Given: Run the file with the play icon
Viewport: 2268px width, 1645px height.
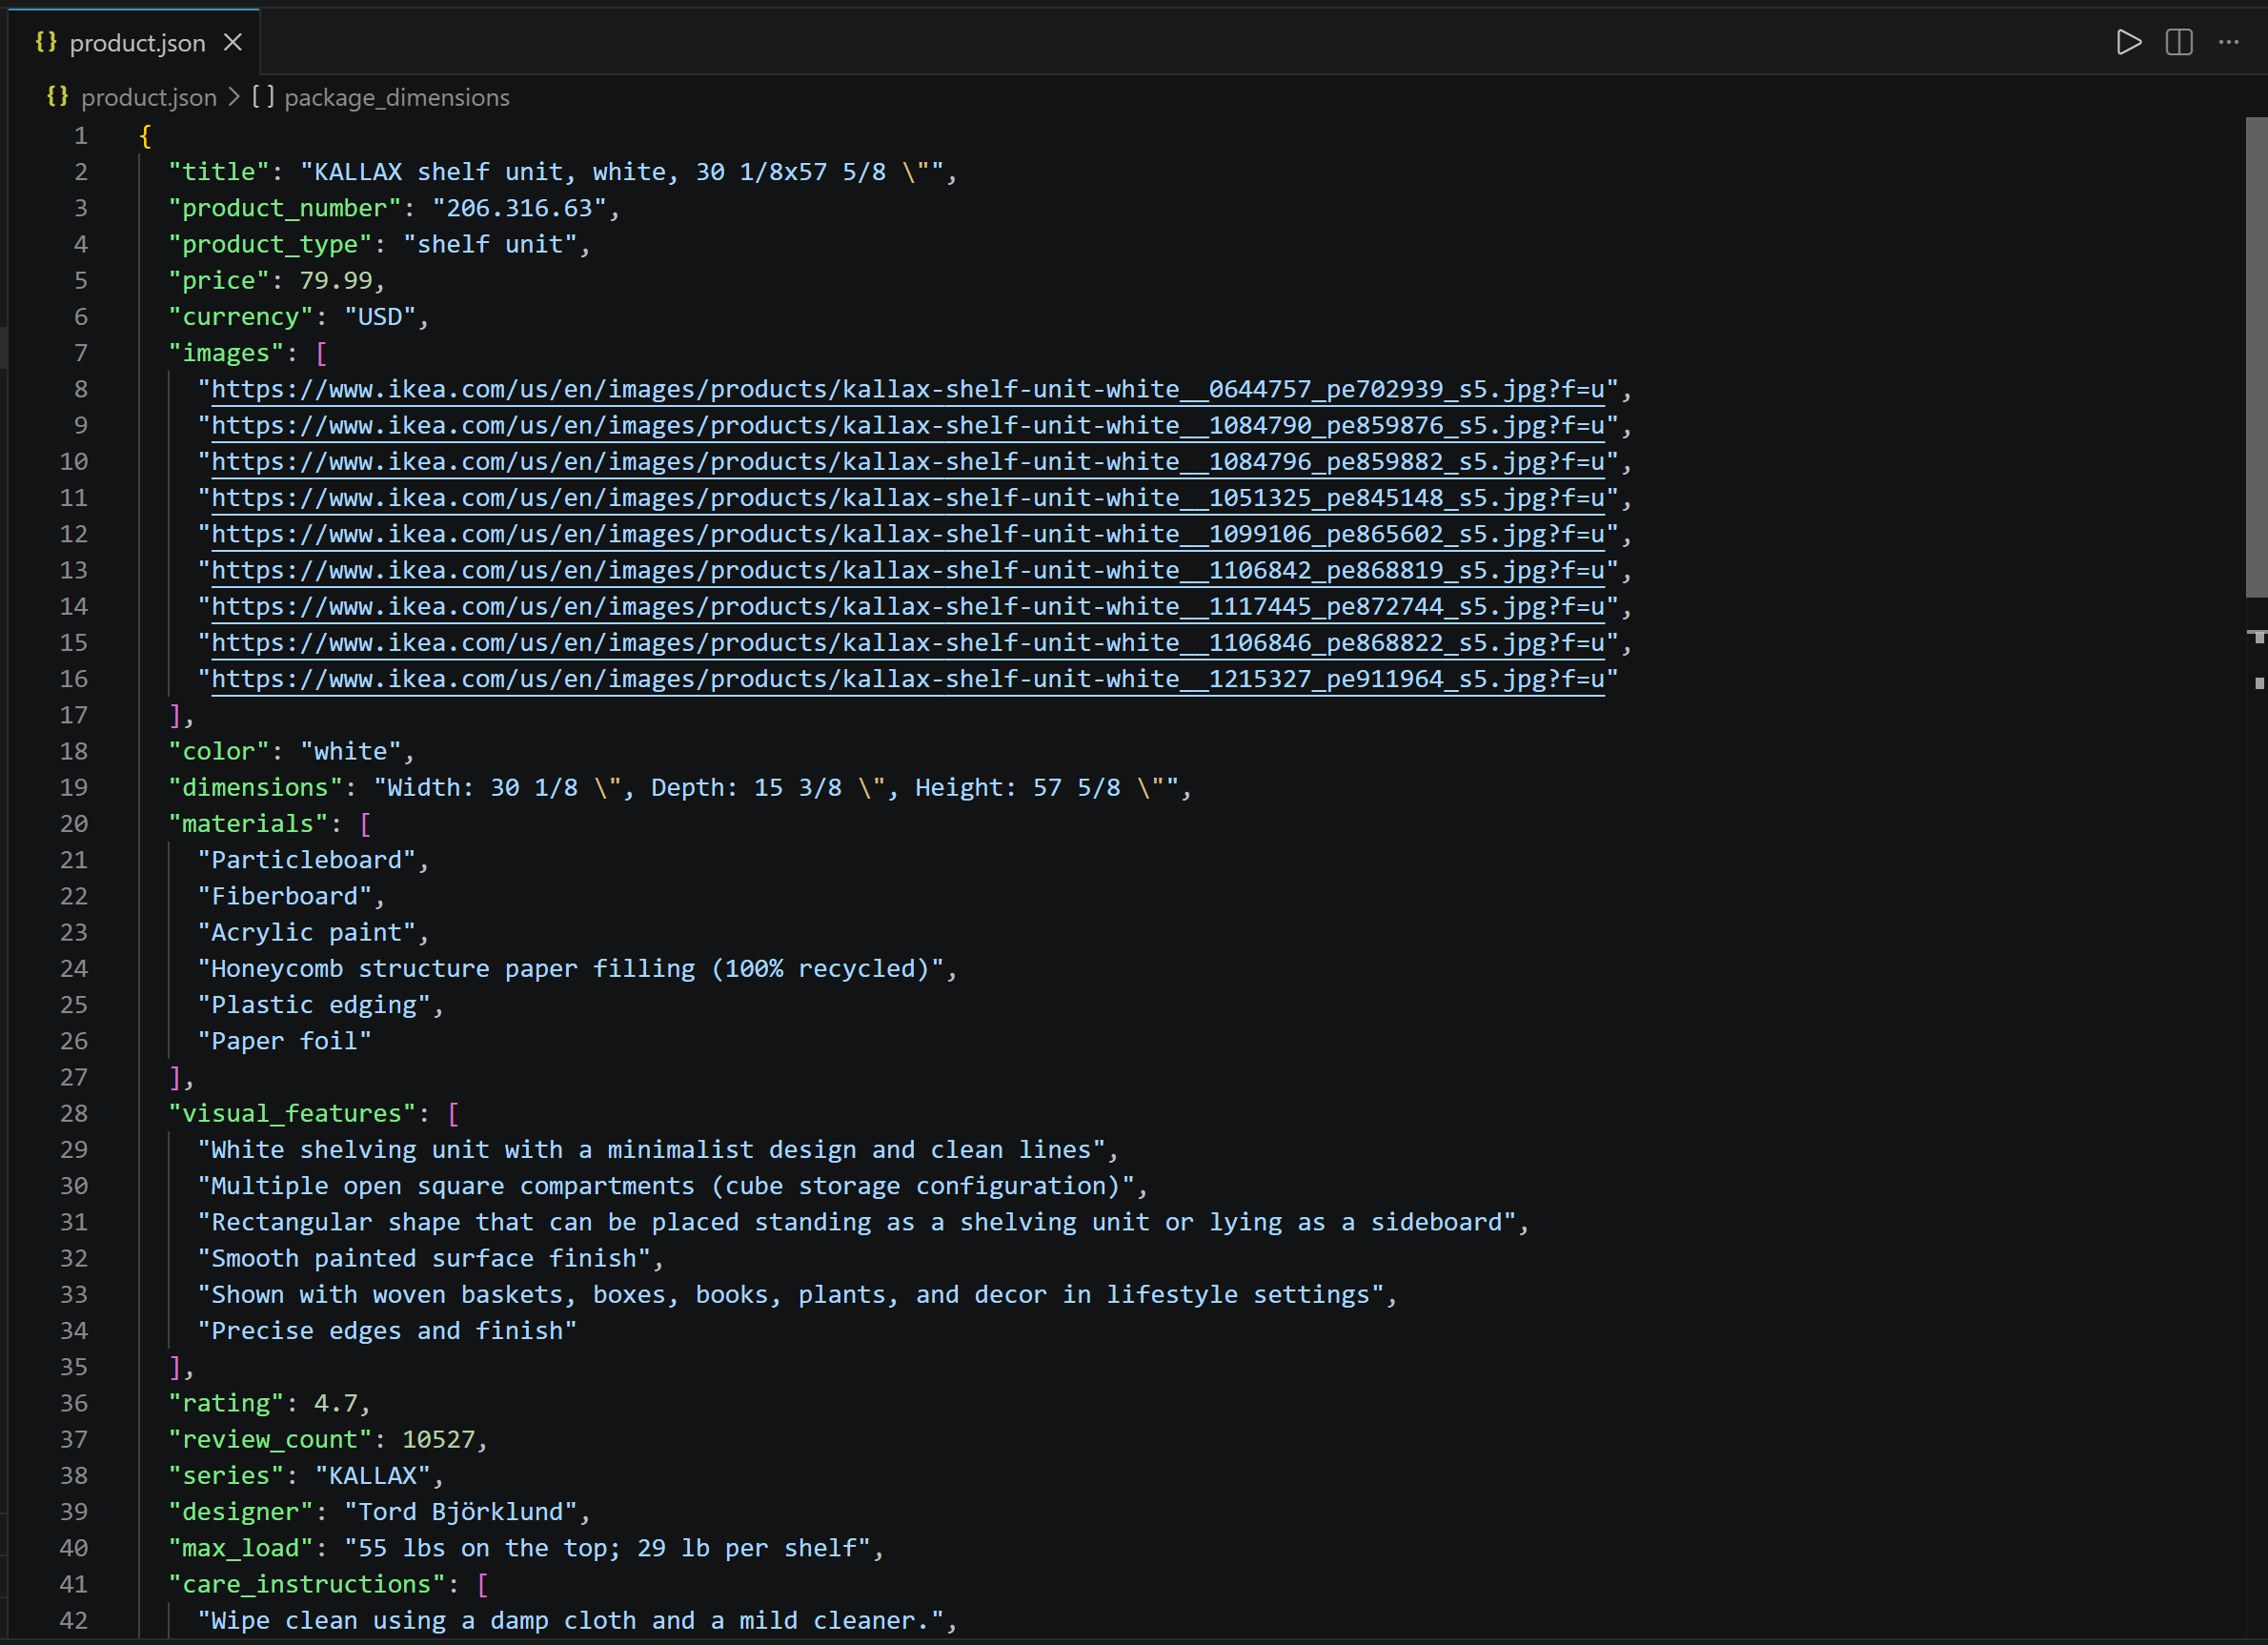Looking at the screenshot, I should tap(2129, 42).
